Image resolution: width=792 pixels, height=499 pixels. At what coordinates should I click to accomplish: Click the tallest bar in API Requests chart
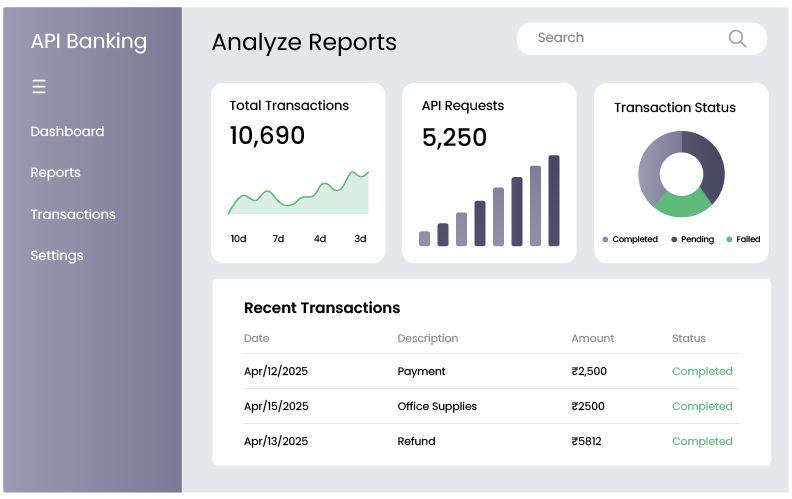[554, 201]
